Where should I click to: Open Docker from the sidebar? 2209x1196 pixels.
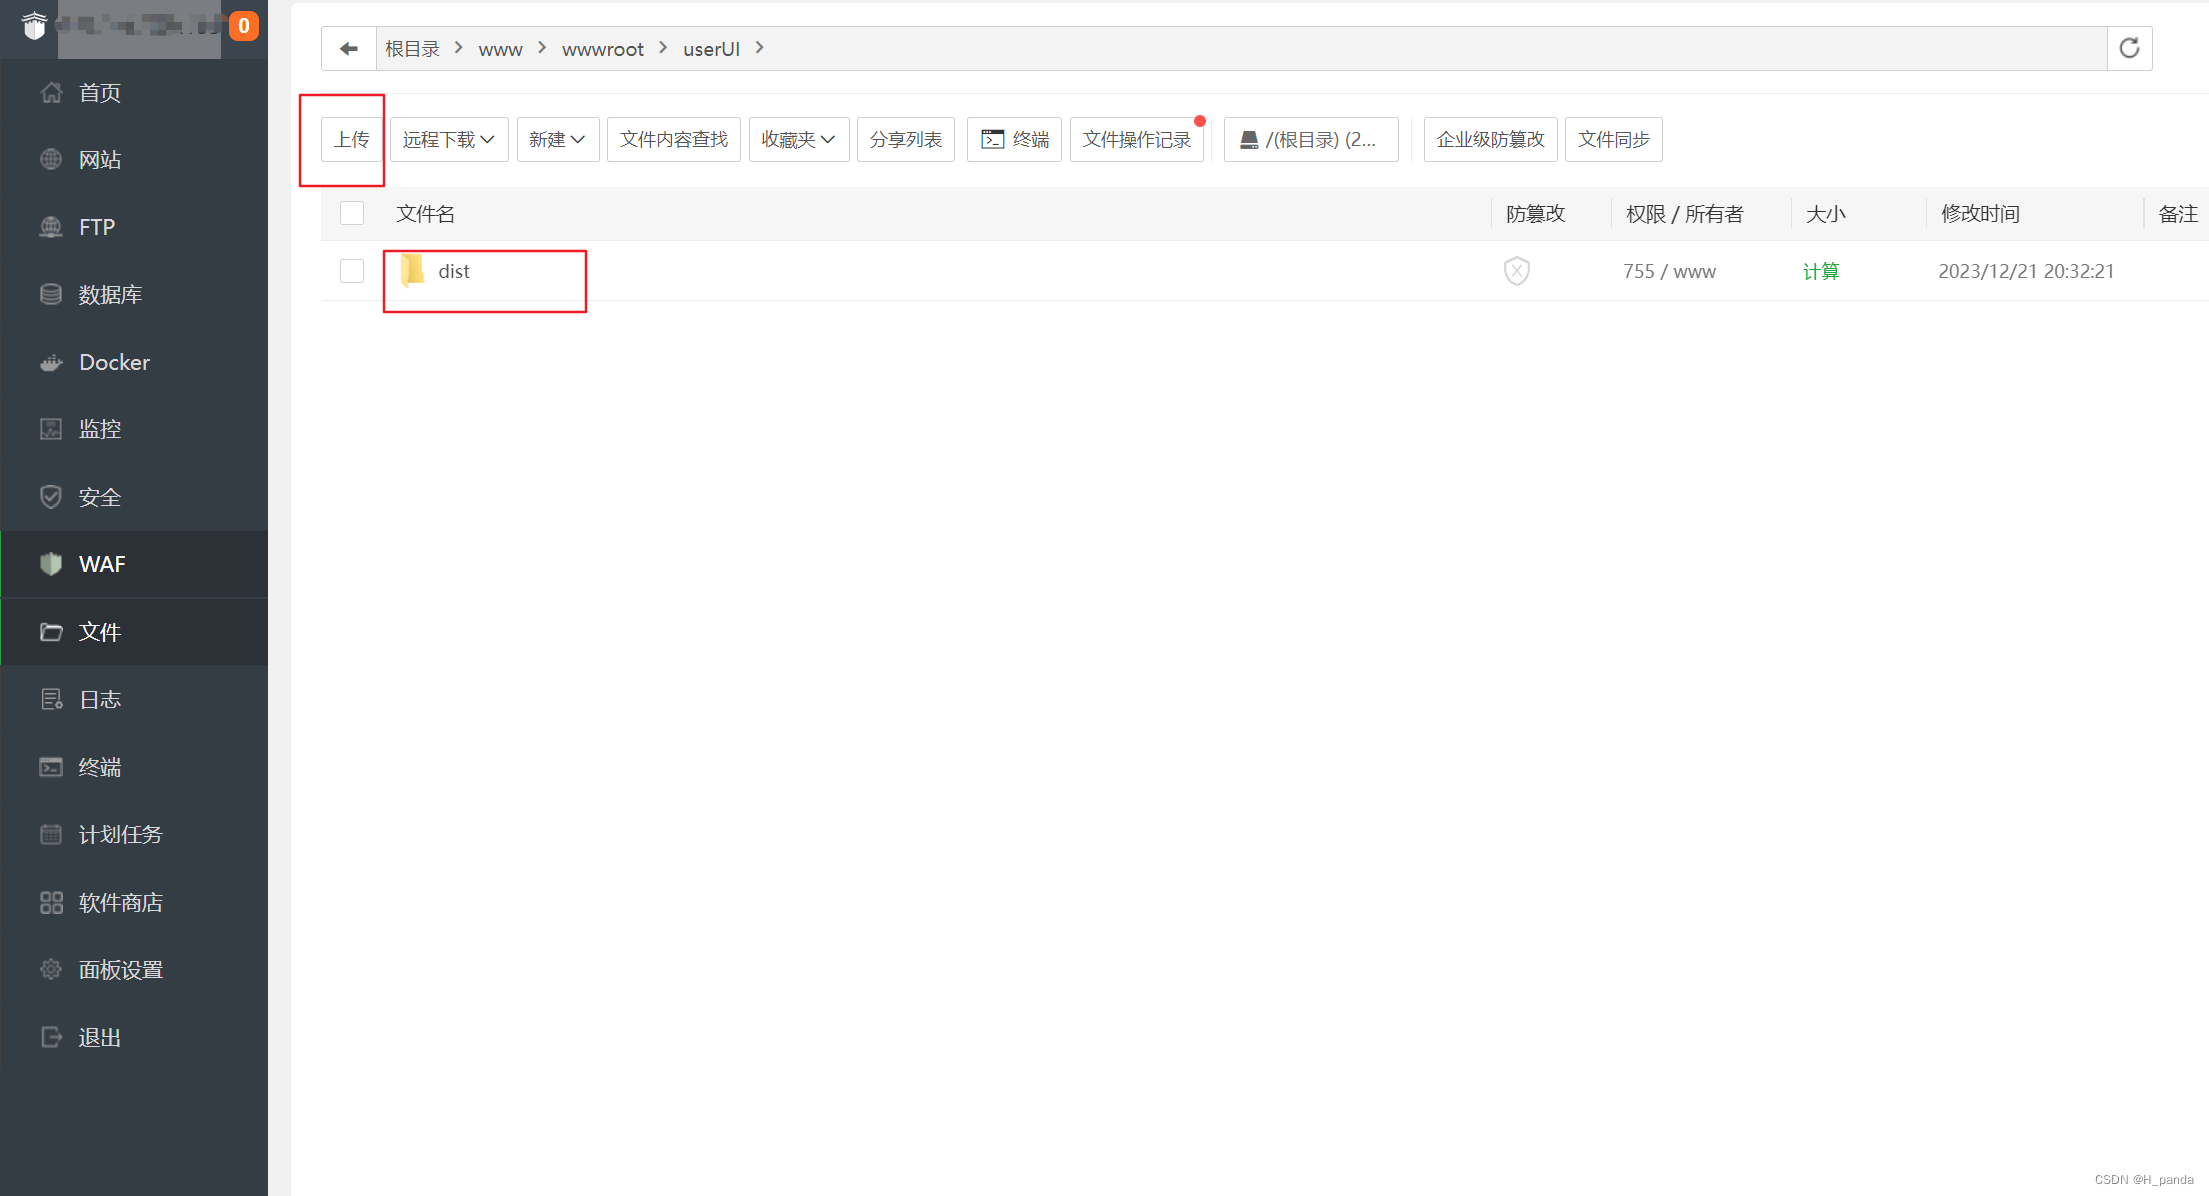point(114,362)
